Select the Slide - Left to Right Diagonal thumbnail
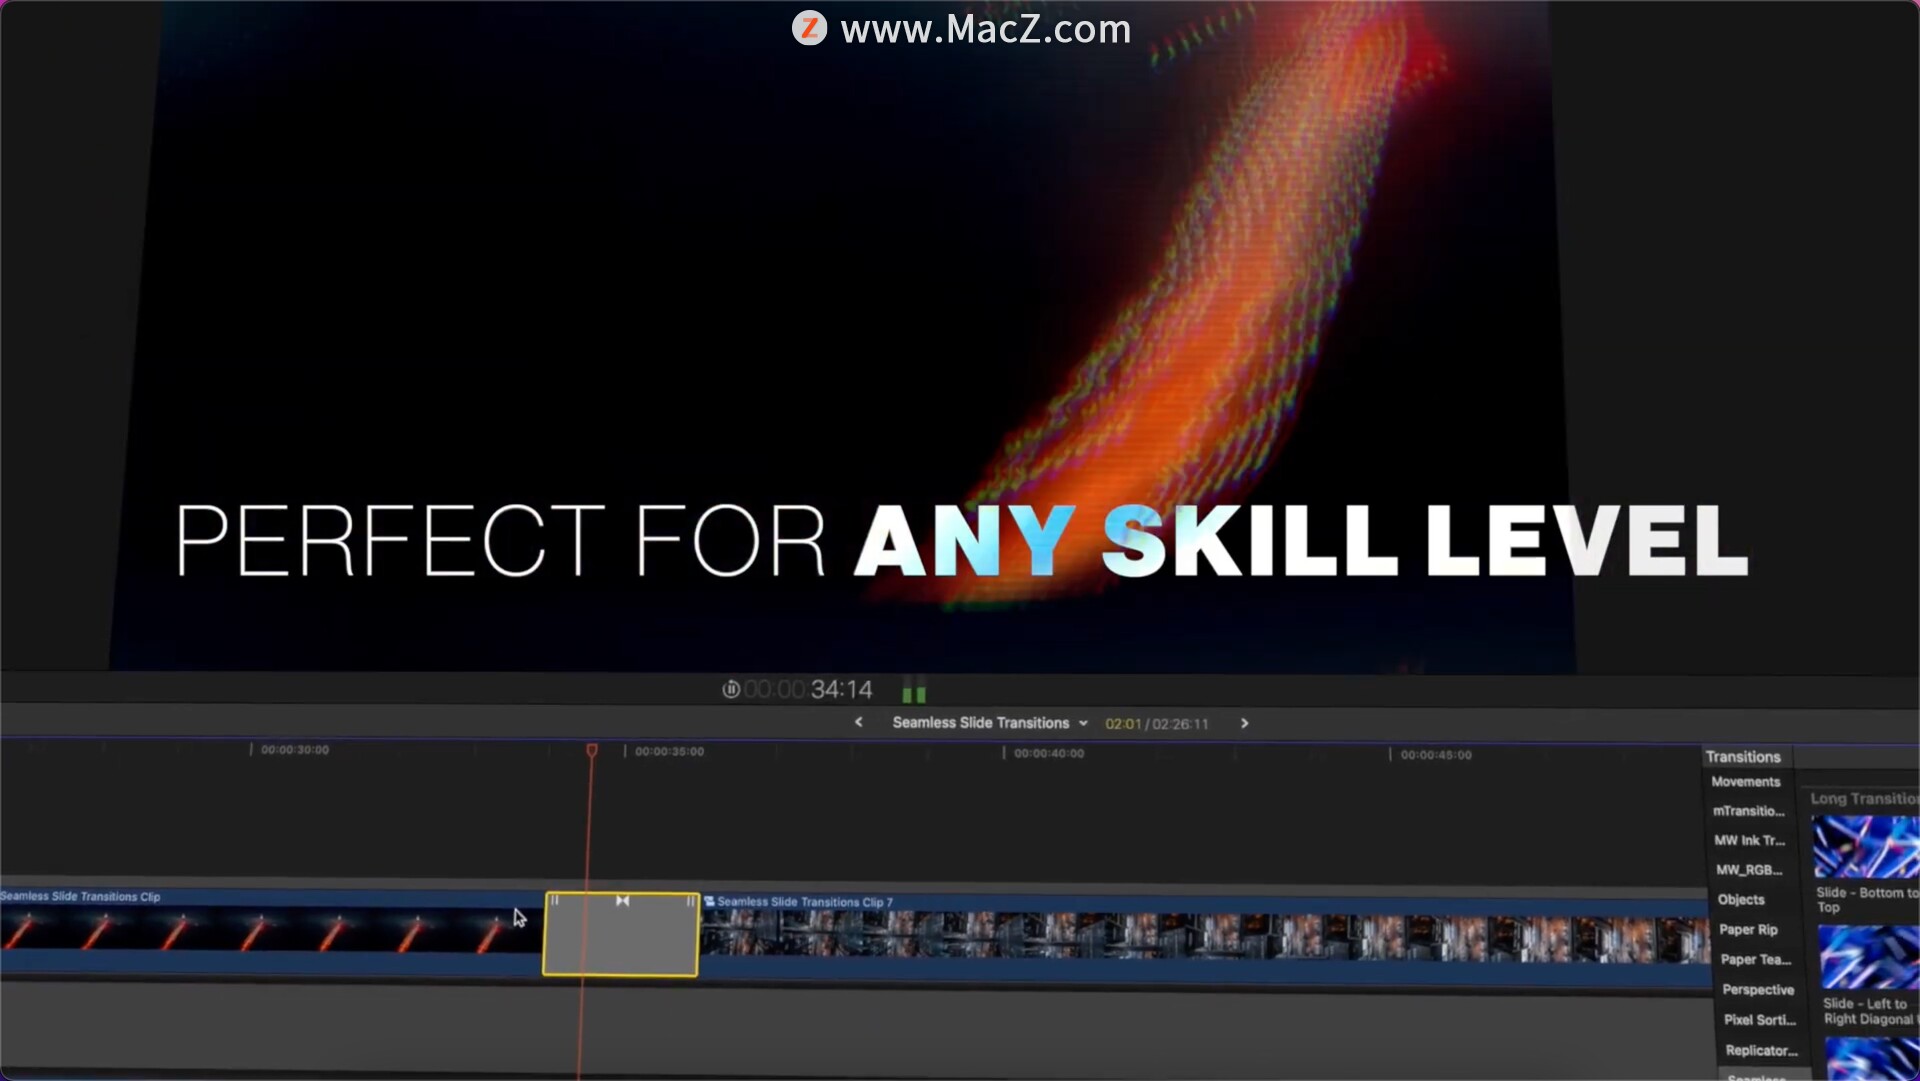 (x=1867, y=957)
